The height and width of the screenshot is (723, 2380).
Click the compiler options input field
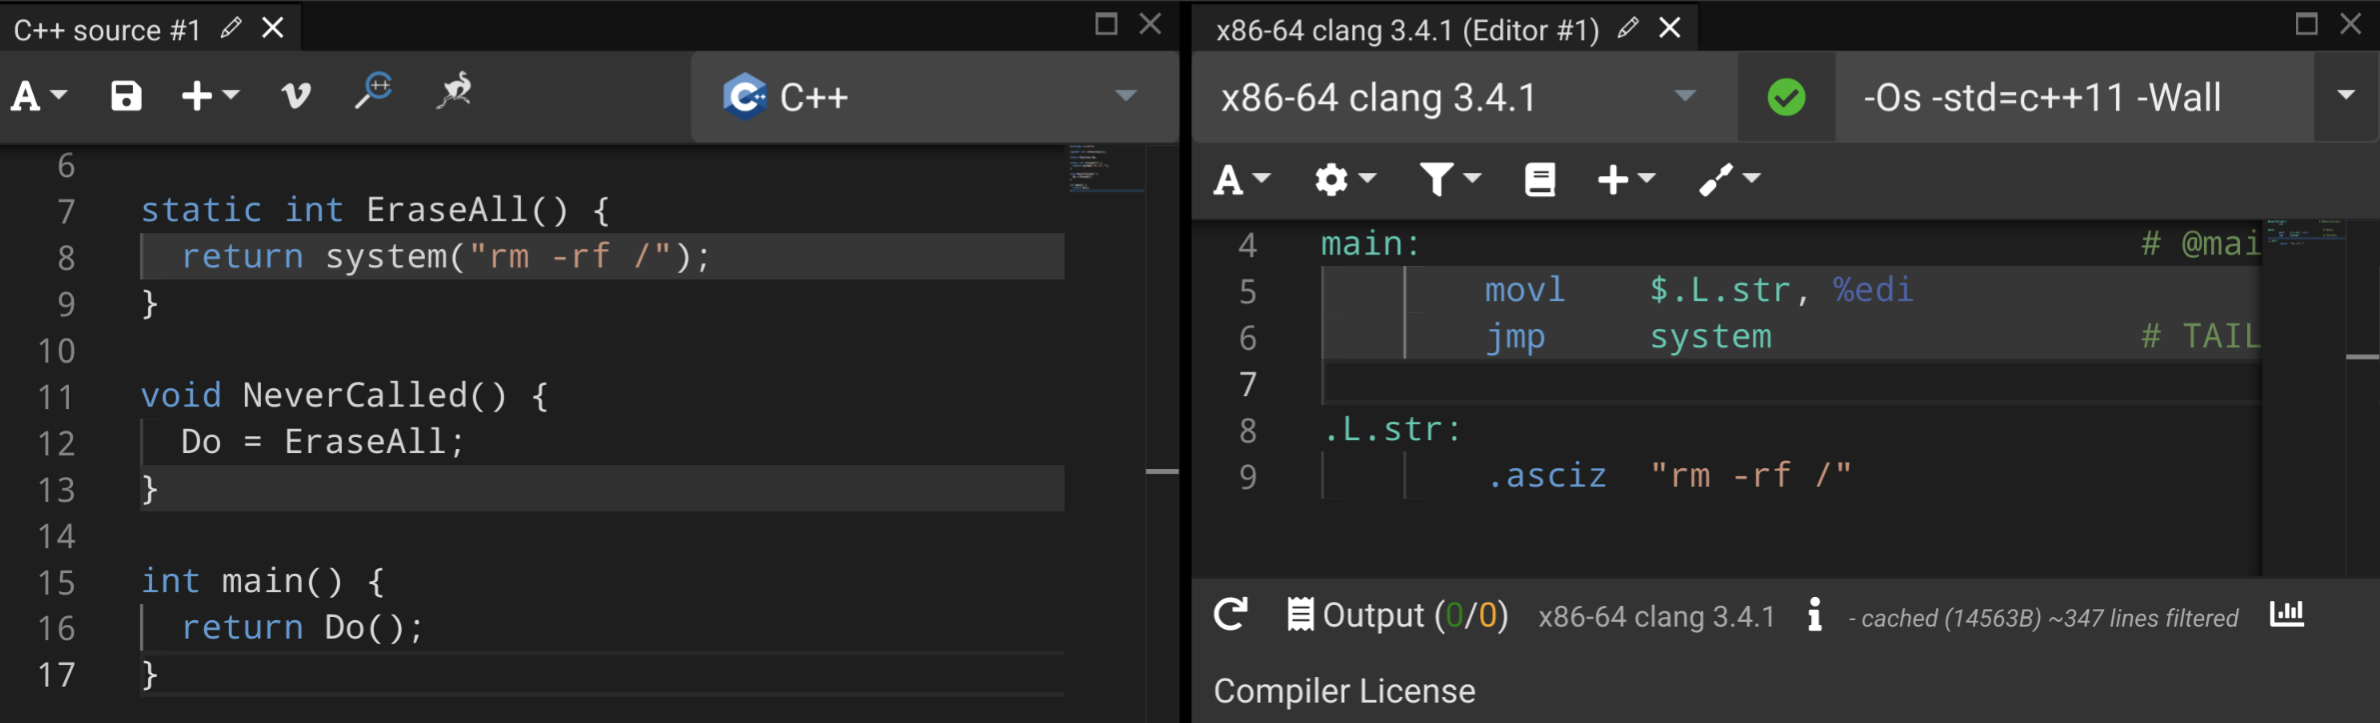click(x=2070, y=98)
